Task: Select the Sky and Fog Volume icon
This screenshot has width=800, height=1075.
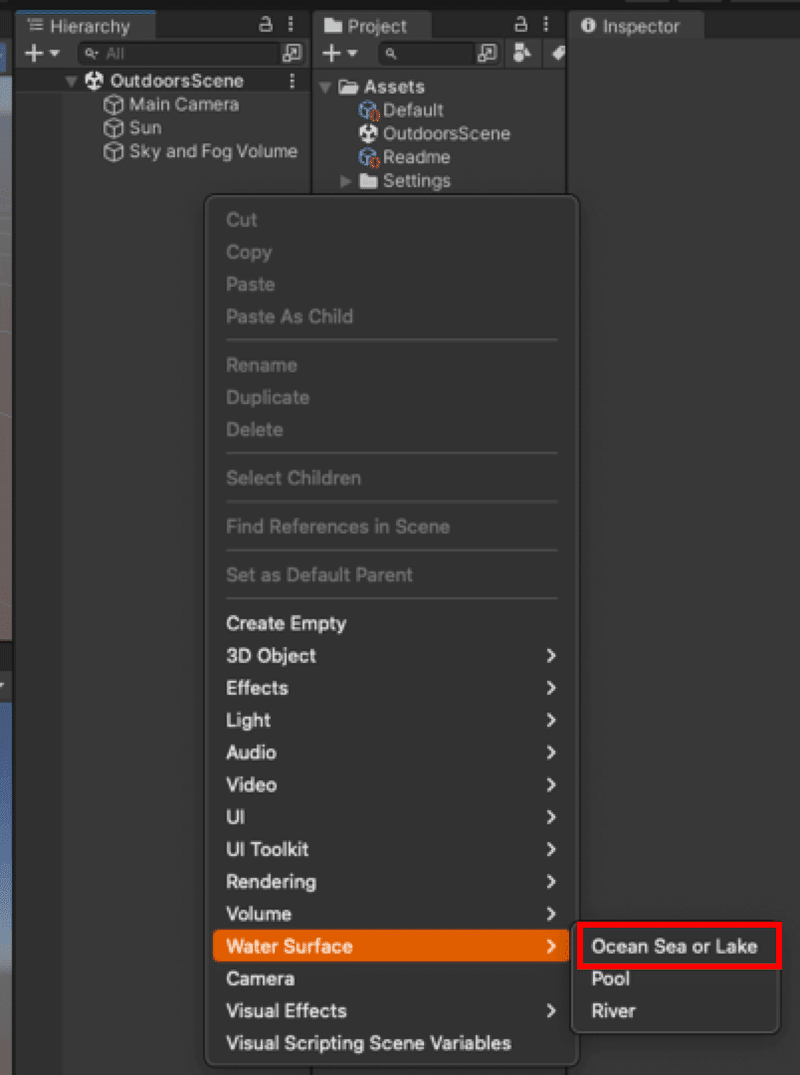Action: coord(113,152)
